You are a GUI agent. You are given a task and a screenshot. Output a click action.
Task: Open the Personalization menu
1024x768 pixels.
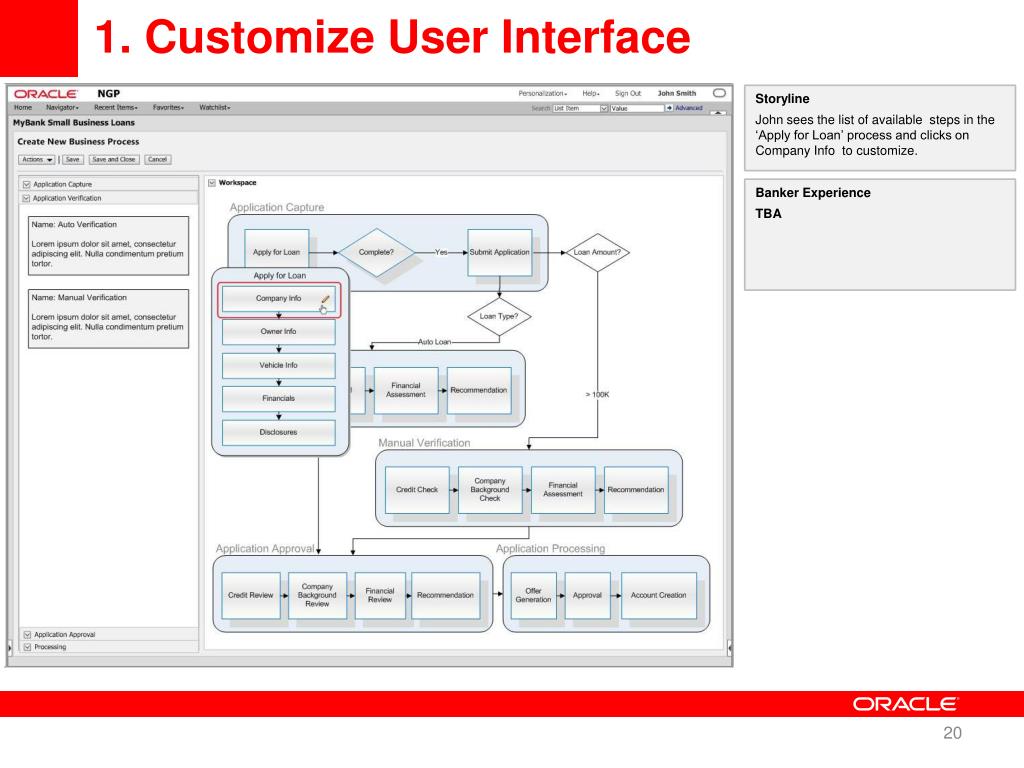543,93
